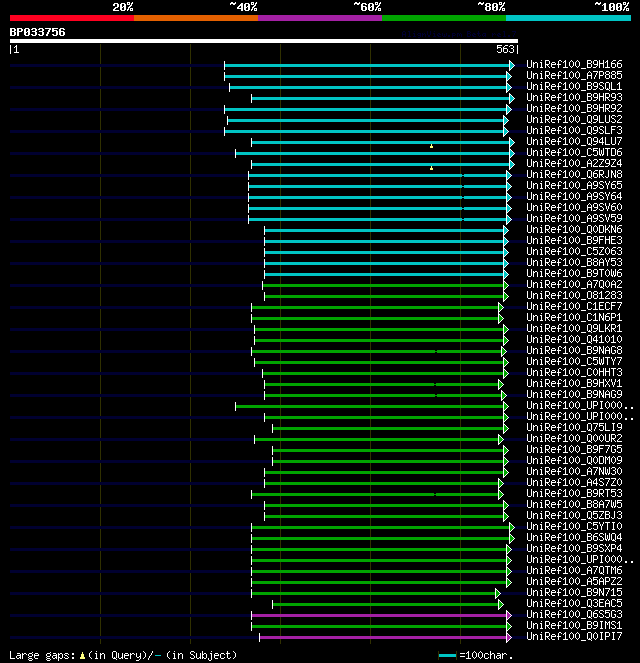Click the orange ~40% legend segment
The height and width of the screenshot is (663, 640).
tap(196, 18)
